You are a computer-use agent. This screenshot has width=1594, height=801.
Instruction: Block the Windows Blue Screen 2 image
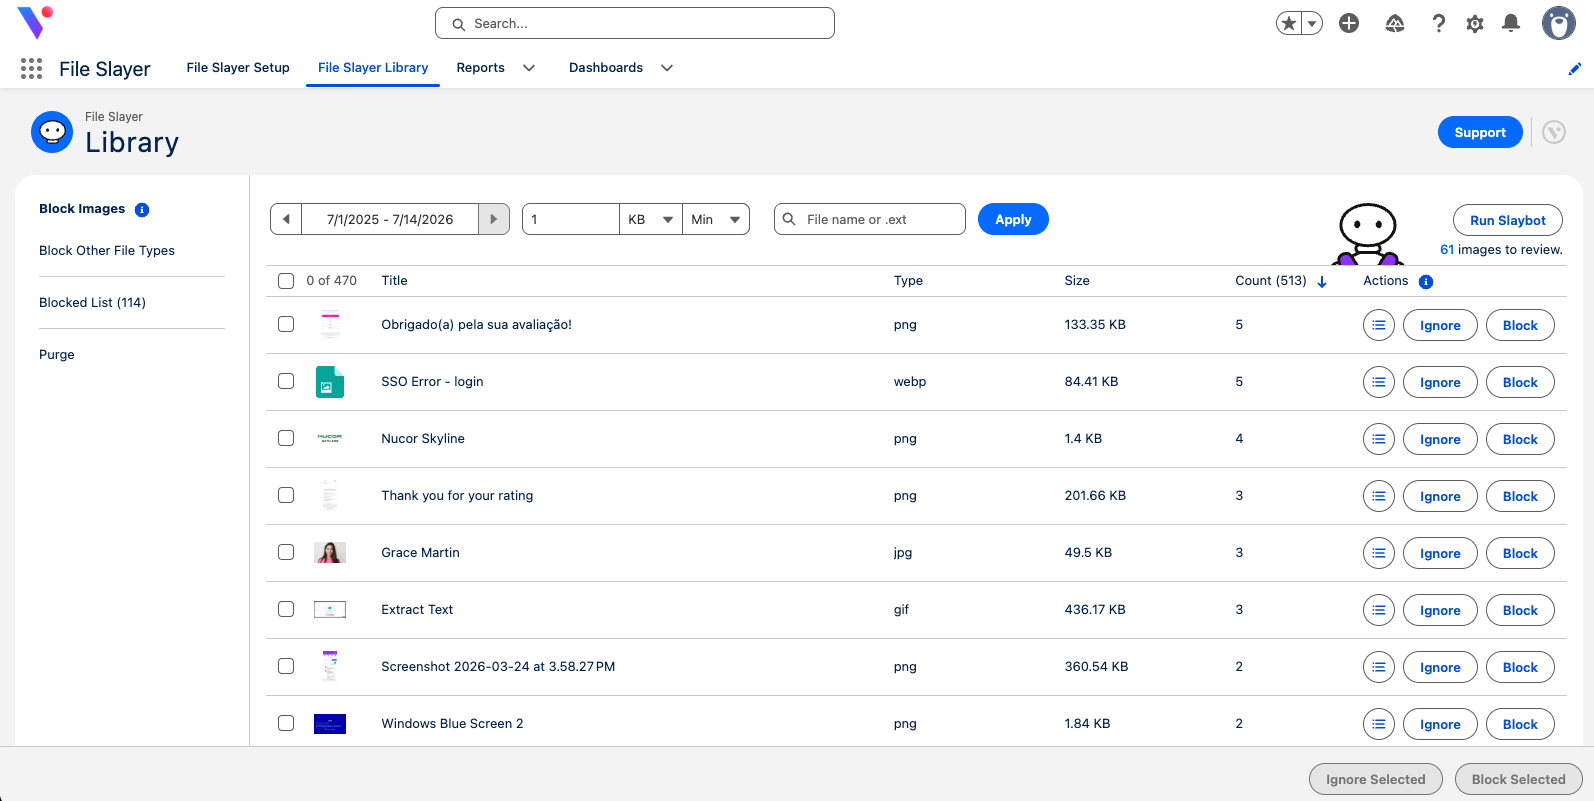tap(1520, 724)
